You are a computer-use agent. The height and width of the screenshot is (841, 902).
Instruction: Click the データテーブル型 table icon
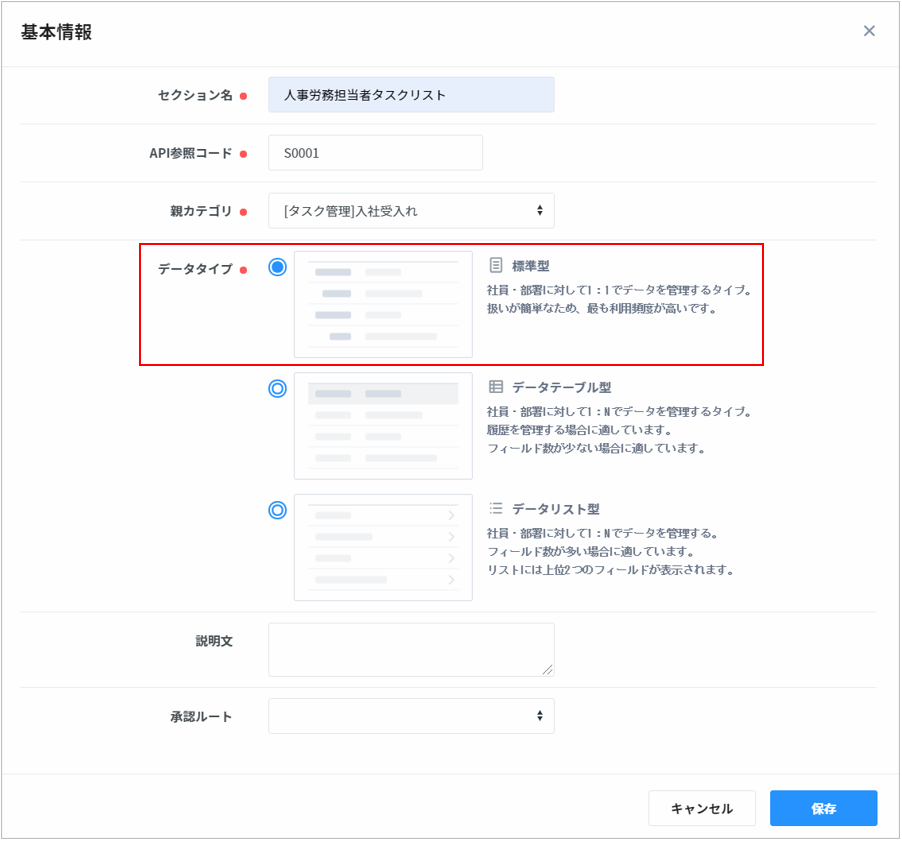(x=495, y=387)
